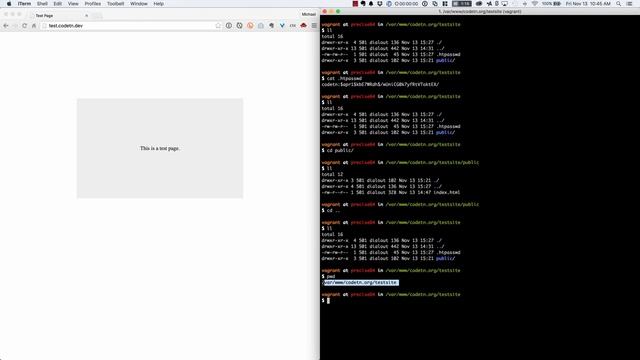Open the notification bell menu bar icon
640x360 pixels.
[x=371, y=4]
